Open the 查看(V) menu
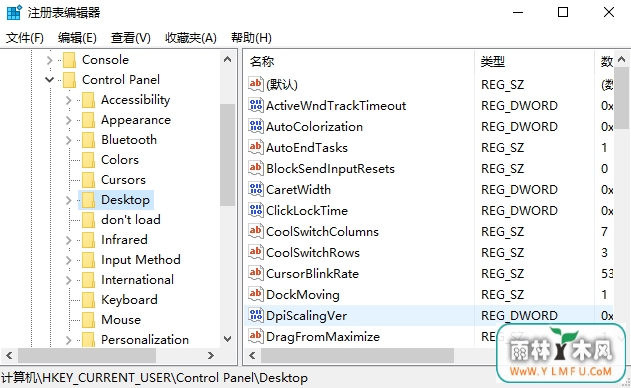Image resolution: width=631 pixels, height=388 pixels. 131,38
